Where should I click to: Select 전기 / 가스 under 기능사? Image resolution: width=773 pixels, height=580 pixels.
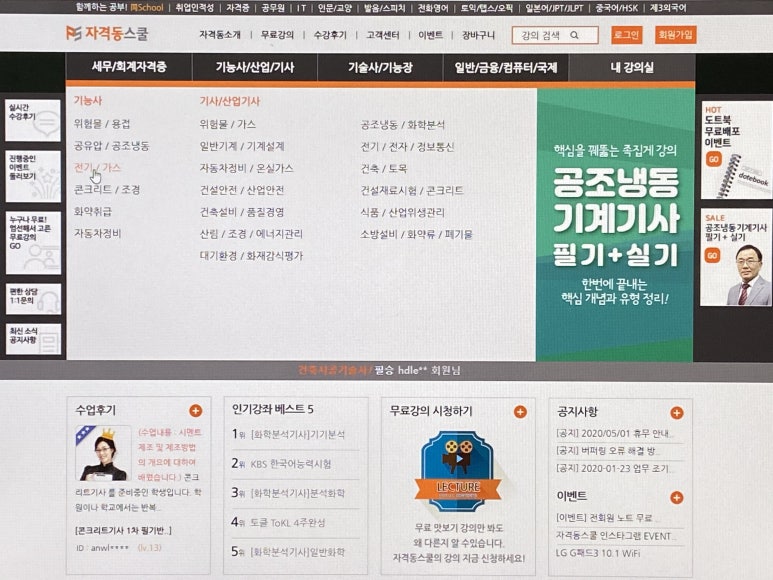point(98,168)
